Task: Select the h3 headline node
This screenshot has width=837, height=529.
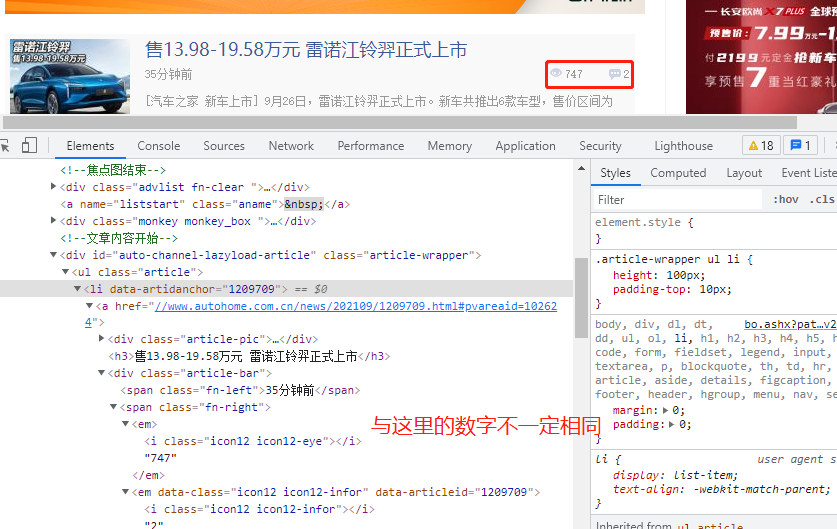Action: pos(249,356)
